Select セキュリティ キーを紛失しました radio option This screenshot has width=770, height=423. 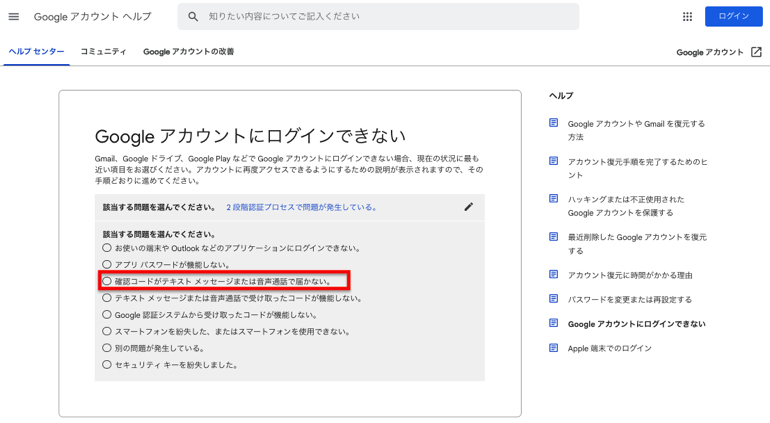[107, 365]
